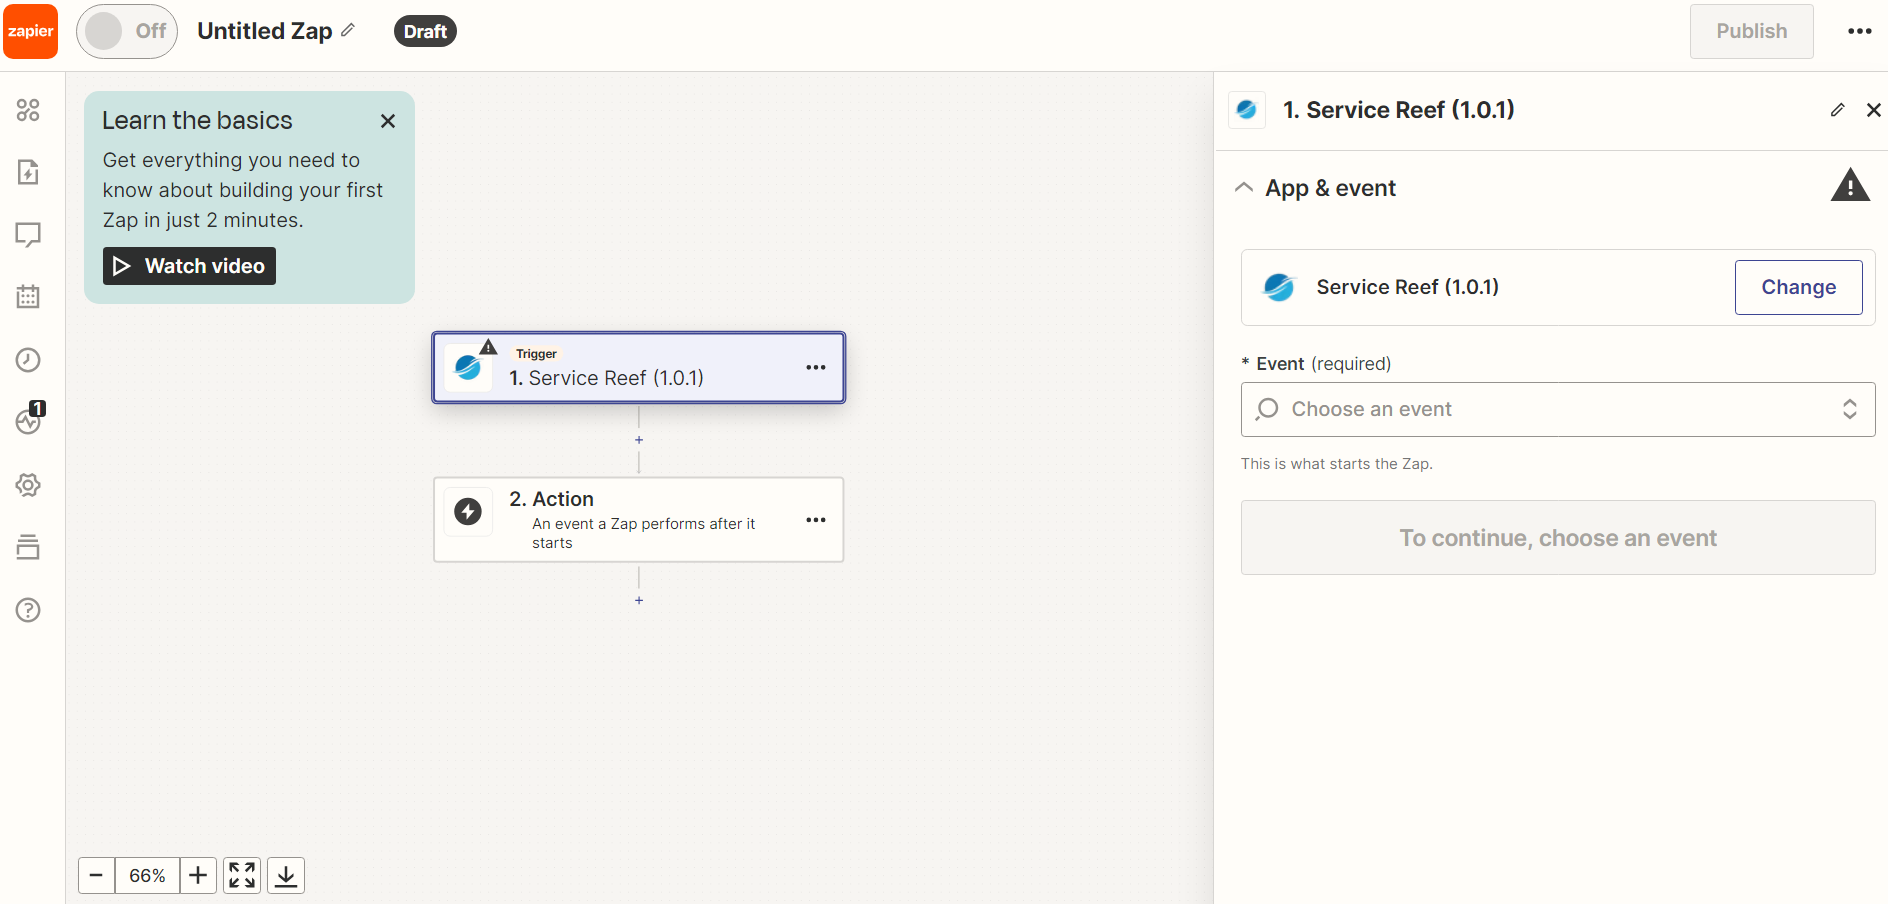This screenshot has height=904, width=1888.
Task: Add a step between trigger and action
Action: [639, 440]
